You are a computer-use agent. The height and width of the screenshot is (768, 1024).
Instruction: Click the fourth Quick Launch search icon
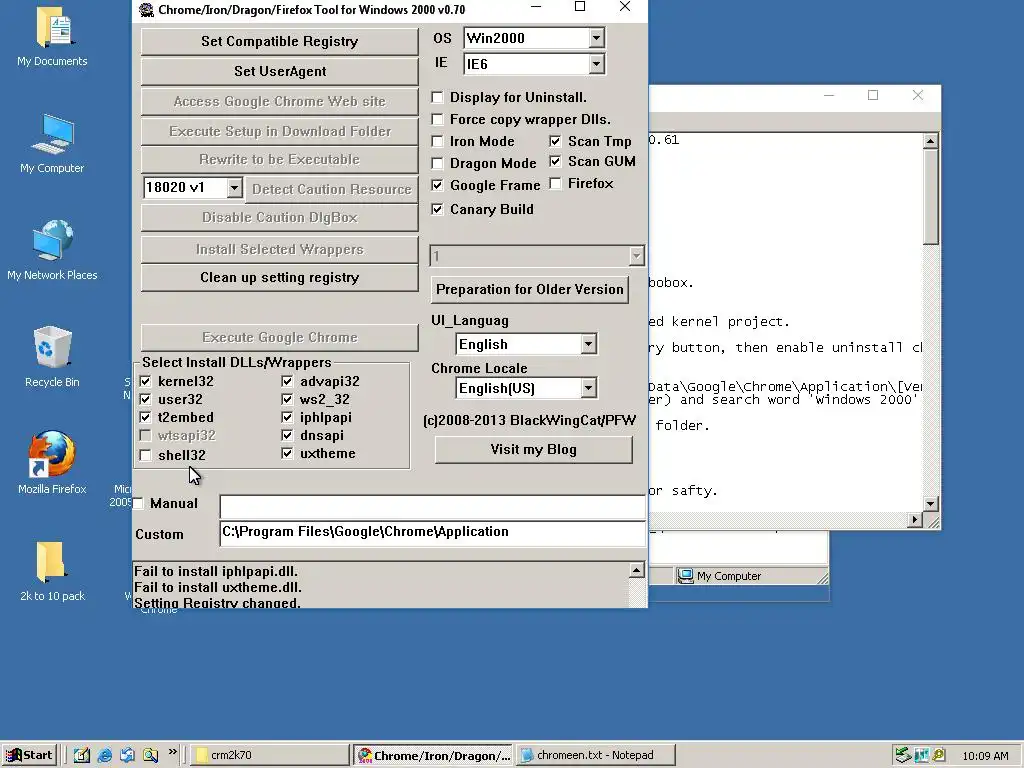150,755
